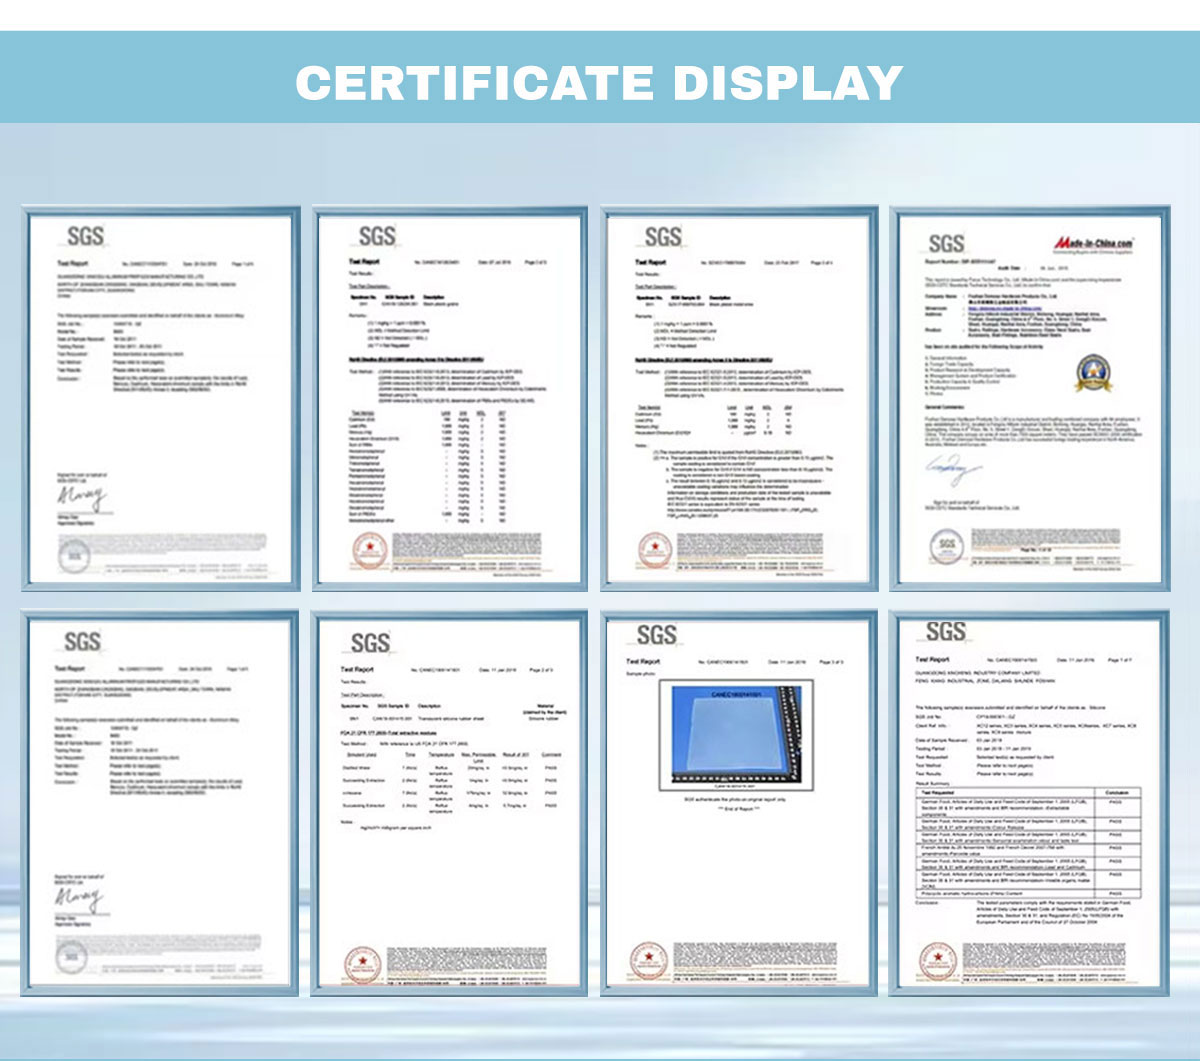
Task: Click the SGS logo above the sample photo report
Action: pyautogui.click(x=656, y=635)
